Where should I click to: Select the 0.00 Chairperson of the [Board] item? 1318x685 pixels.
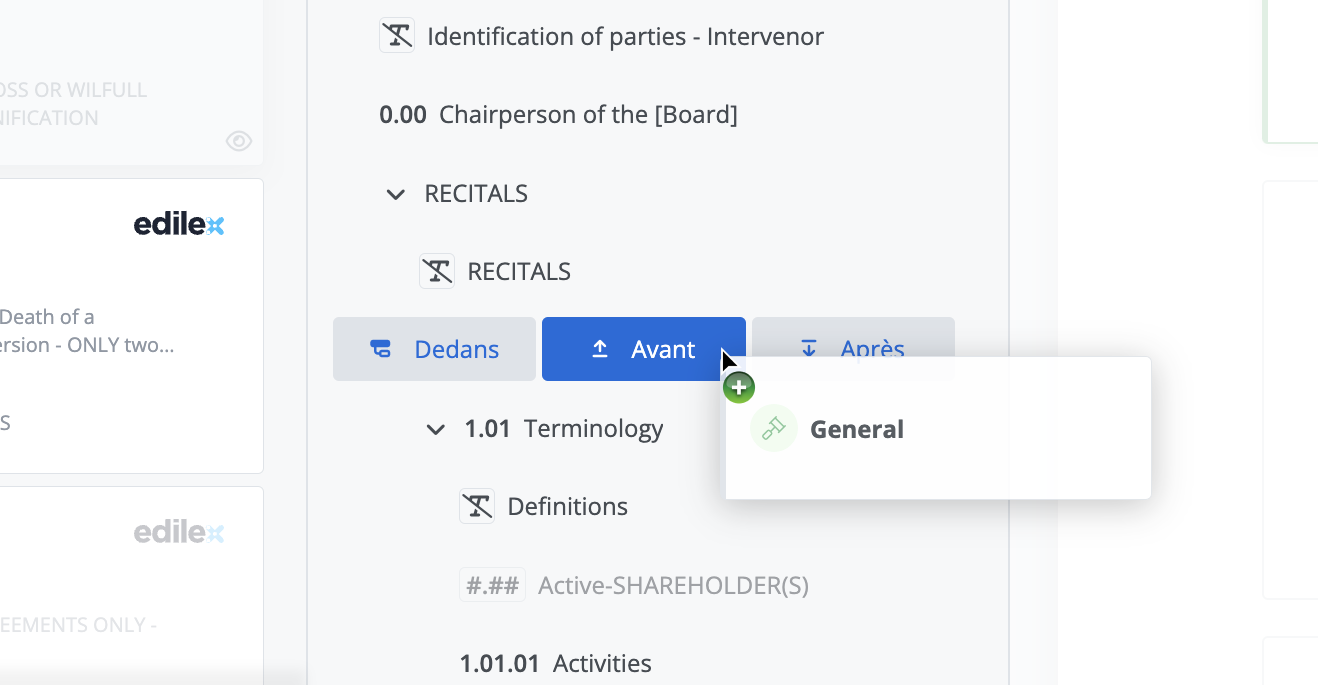tap(558, 115)
